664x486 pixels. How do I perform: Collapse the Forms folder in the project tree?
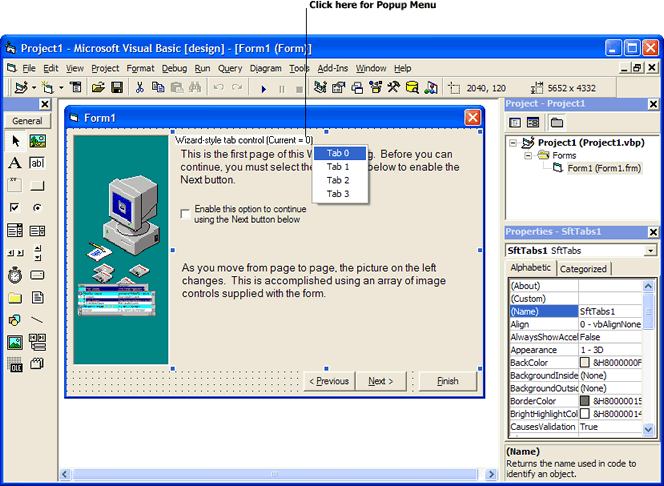pos(528,155)
